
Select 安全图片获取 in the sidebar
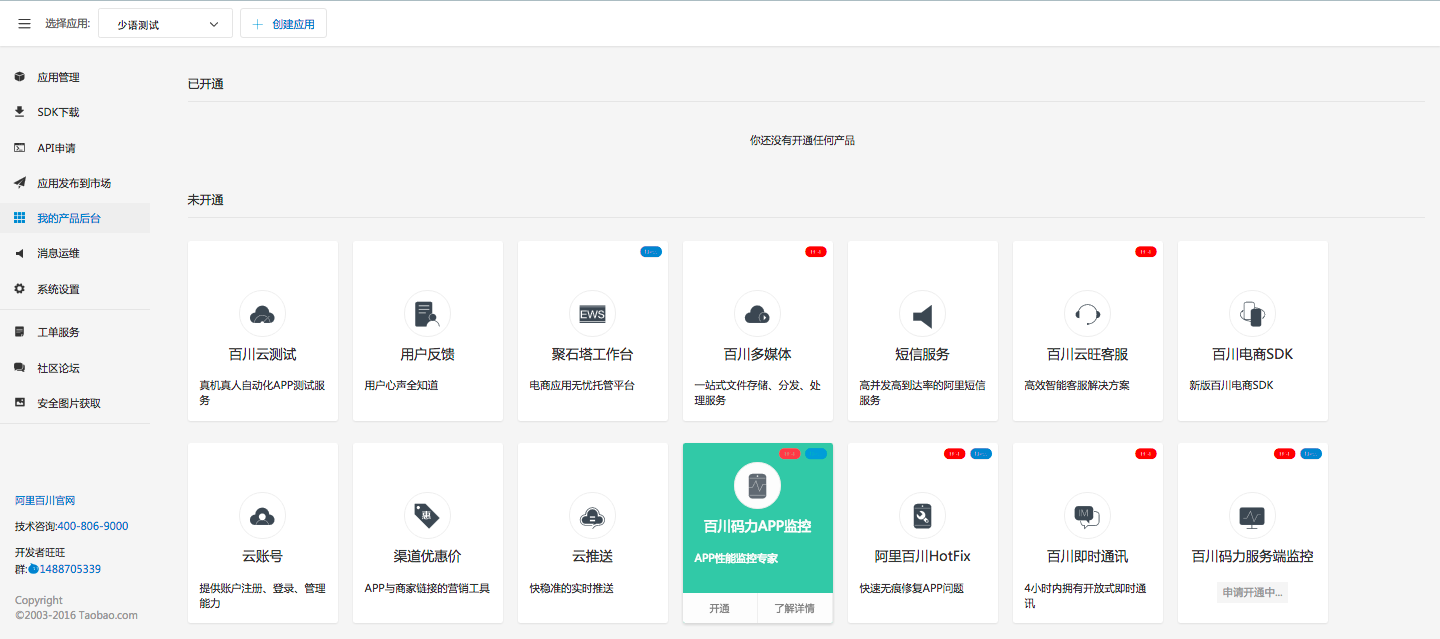click(75, 403)
